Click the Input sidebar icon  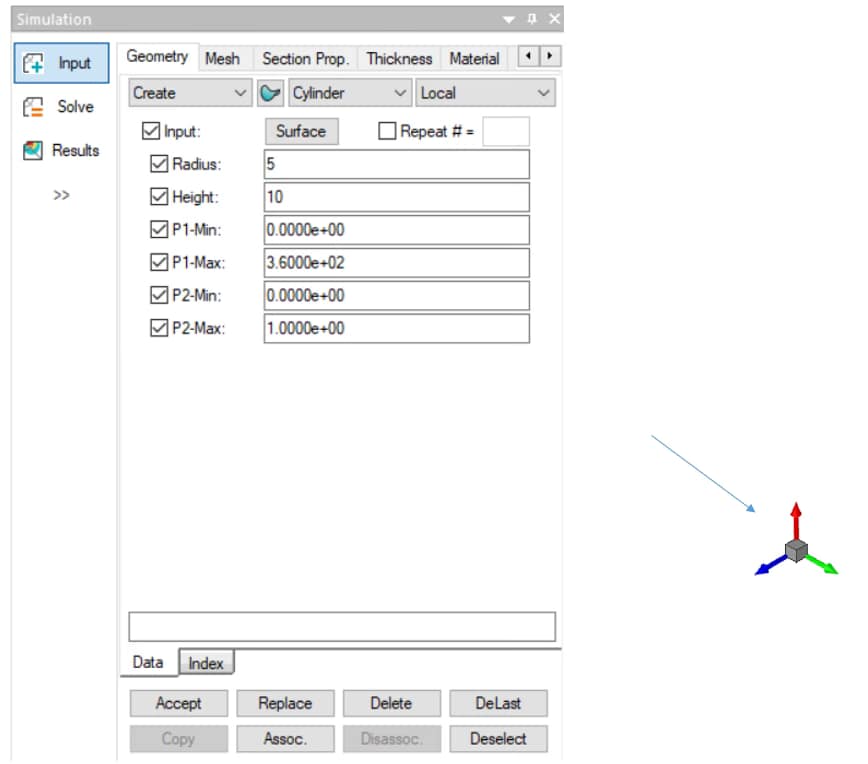tap(35, 63)
